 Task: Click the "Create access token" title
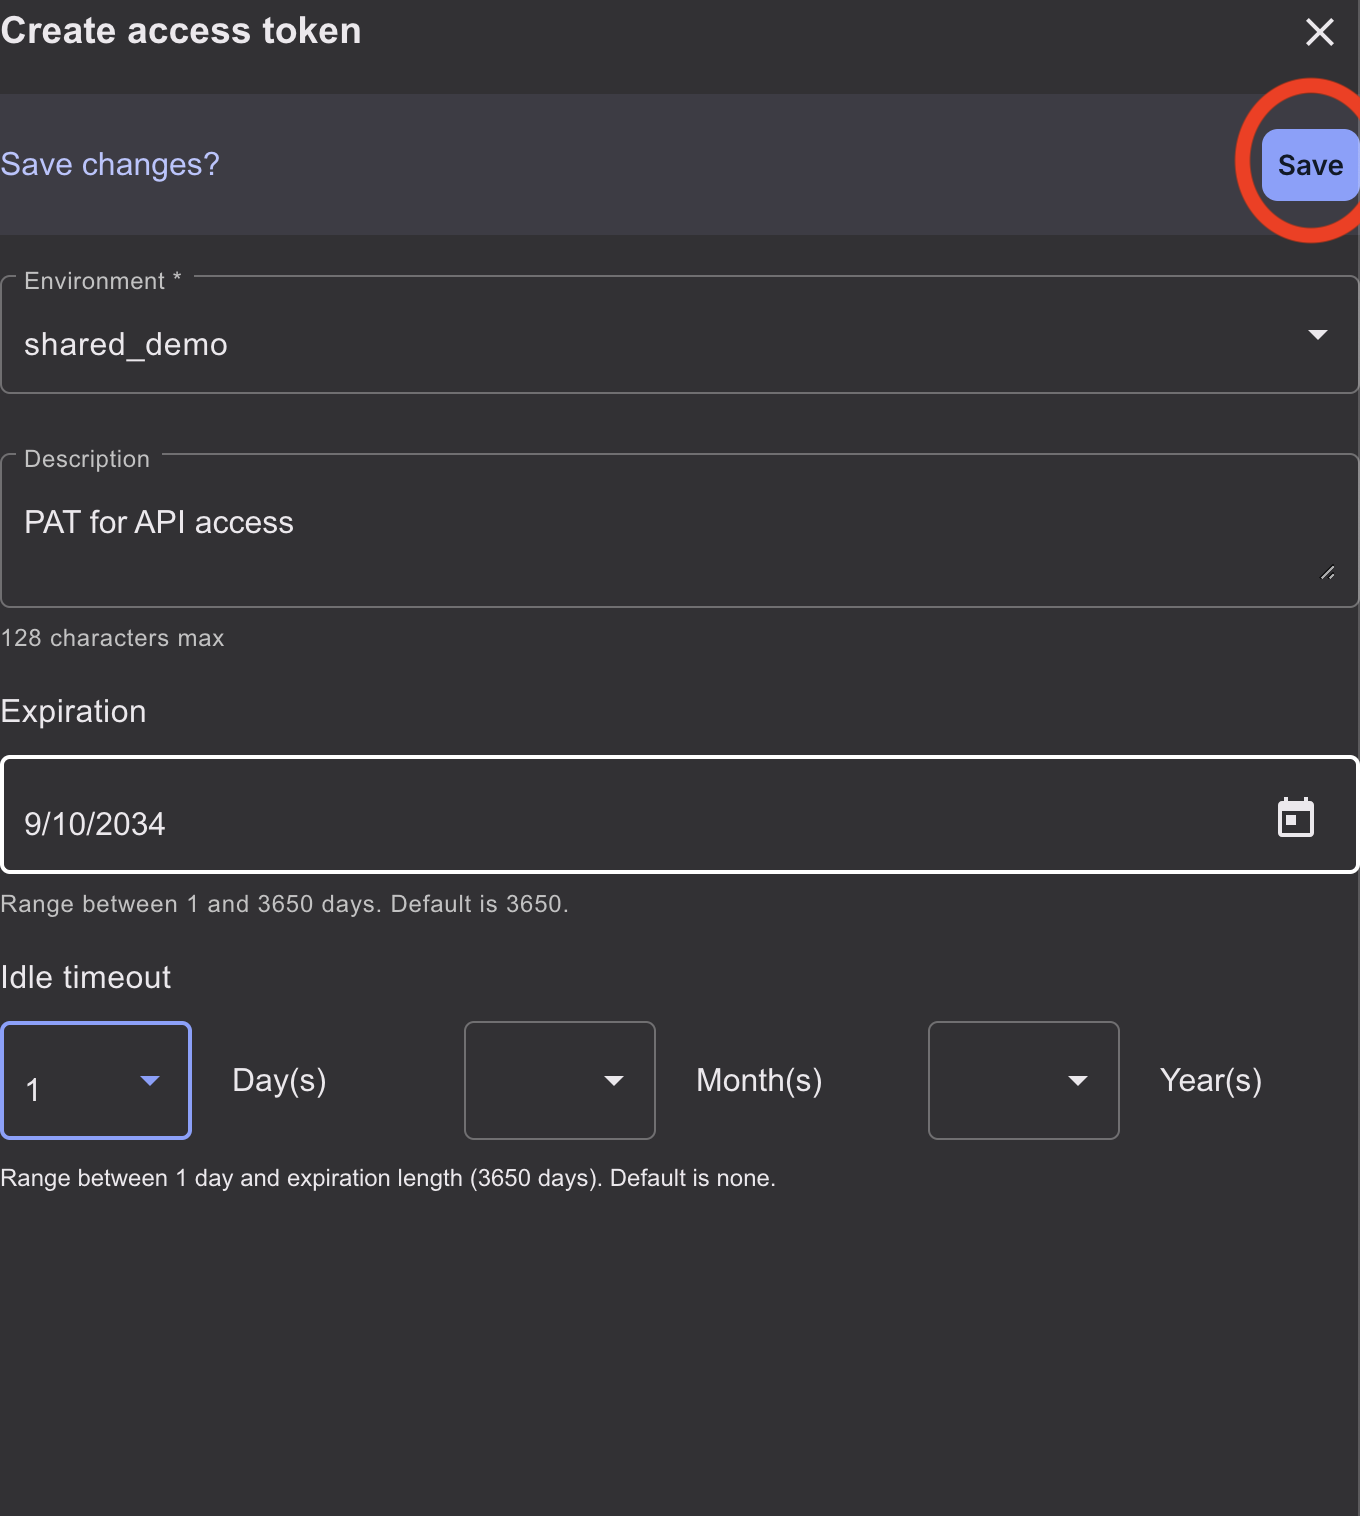click(x=181, y=31)
